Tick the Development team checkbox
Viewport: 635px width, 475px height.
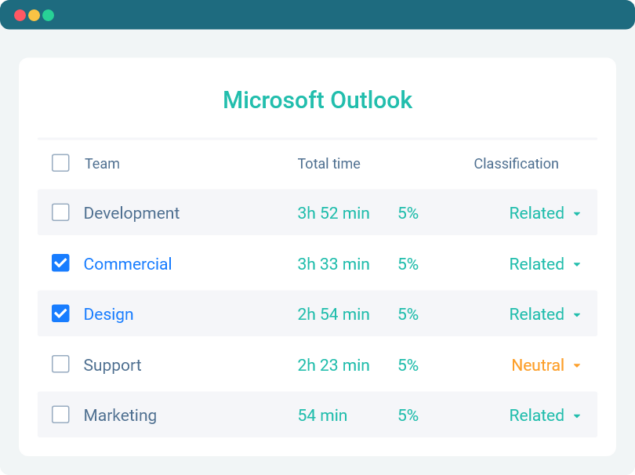[61, 212]
